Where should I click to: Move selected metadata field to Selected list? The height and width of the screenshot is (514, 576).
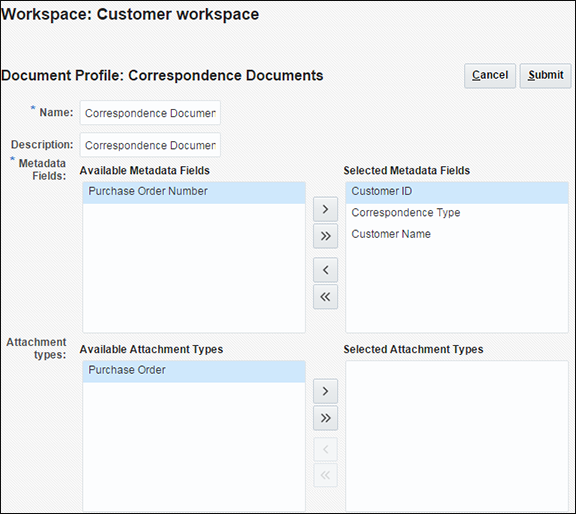(325, 209)
